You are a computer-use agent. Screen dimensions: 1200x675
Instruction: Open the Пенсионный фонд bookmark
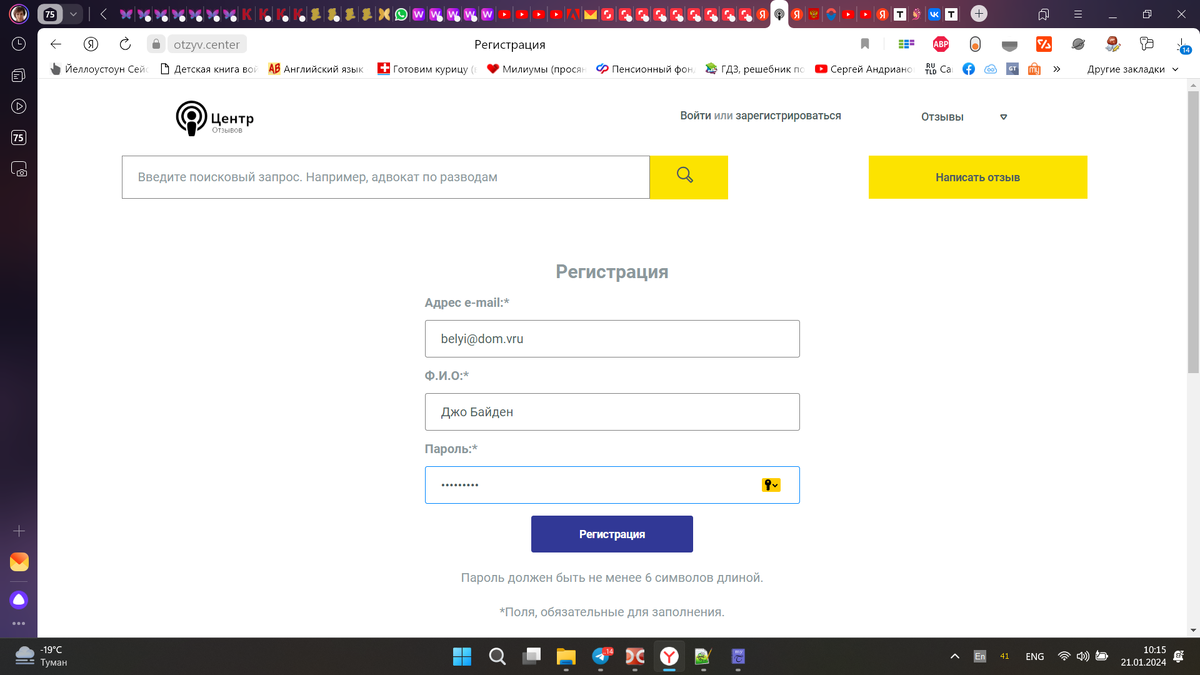(645, 69)
